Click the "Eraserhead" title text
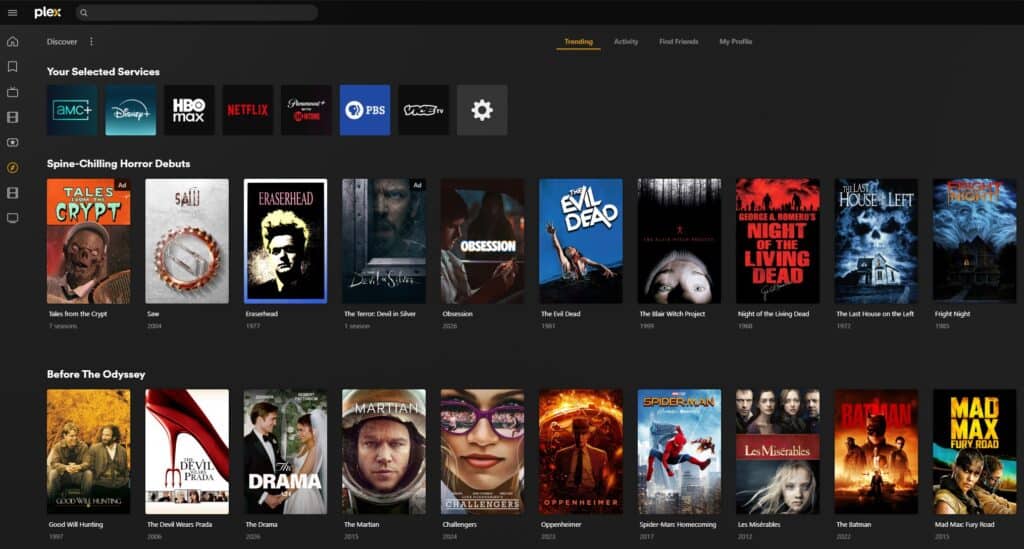This screenshot has height=549, width=1024. coord(262,314)
